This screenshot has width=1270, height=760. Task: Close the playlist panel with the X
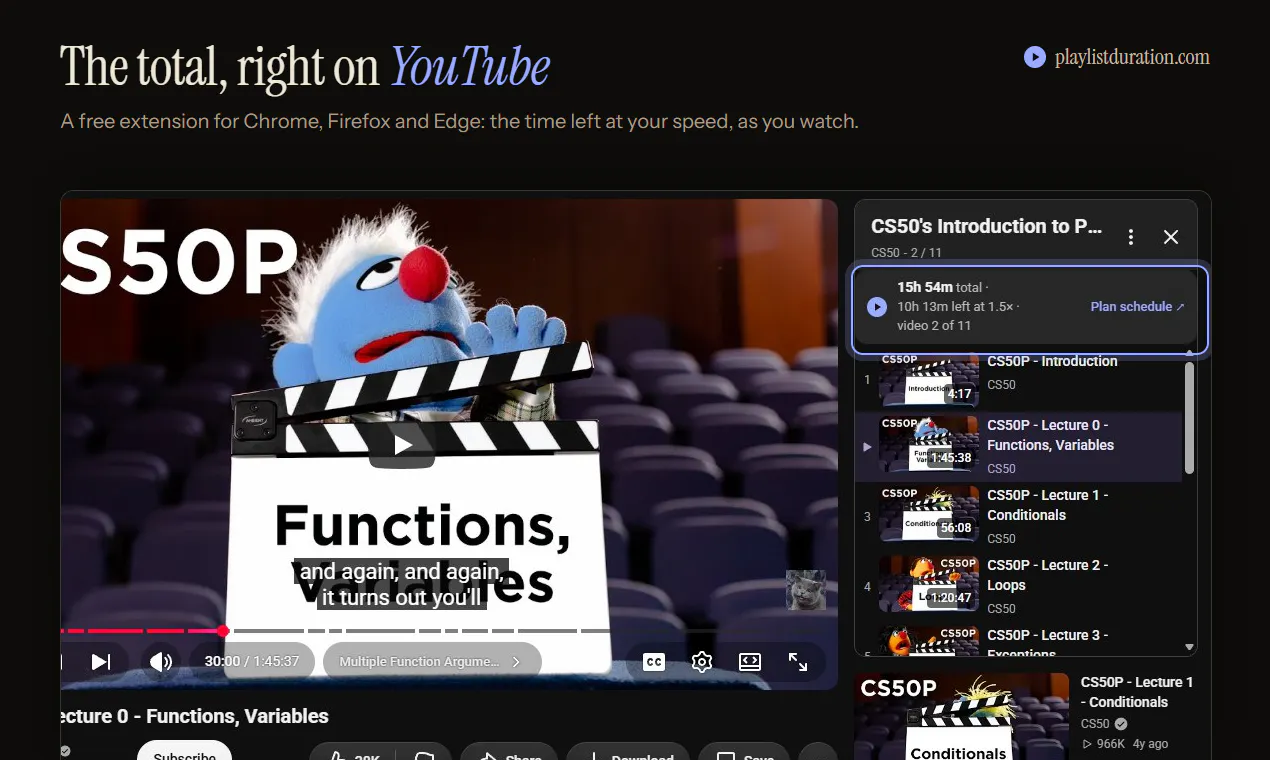tap(1171, 237)
